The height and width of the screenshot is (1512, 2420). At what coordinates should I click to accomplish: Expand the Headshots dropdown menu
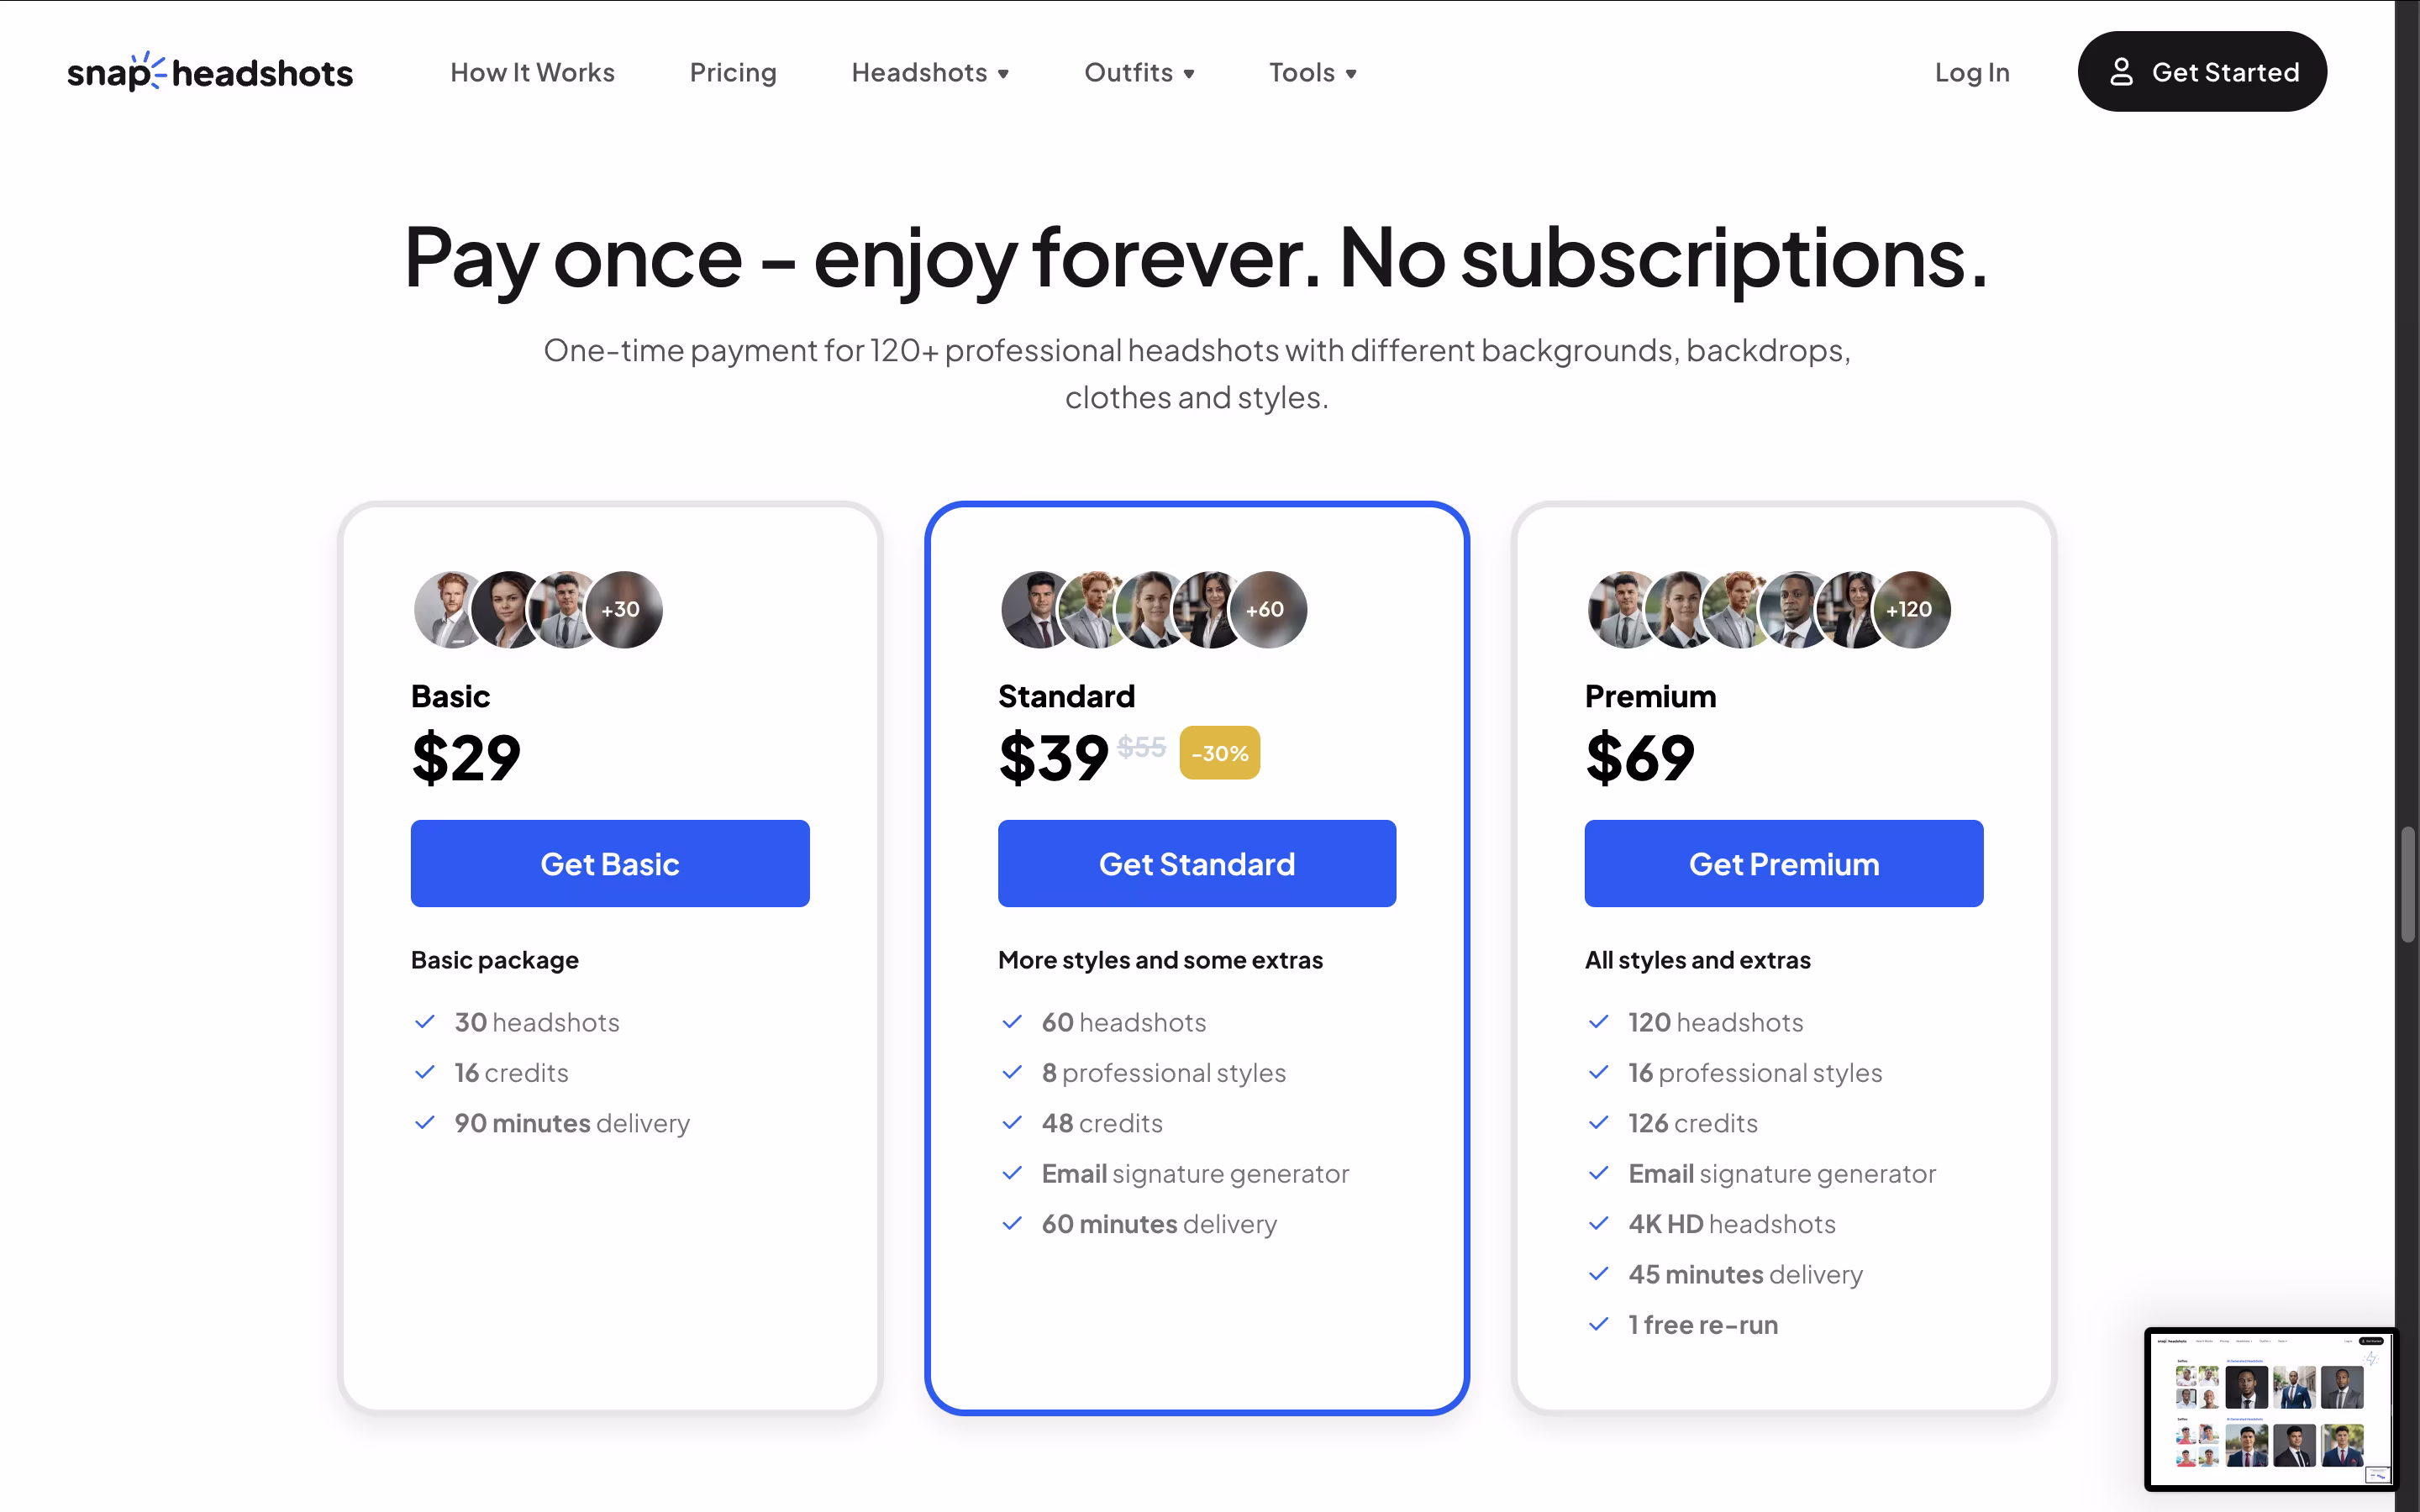click(x=930, y=72)
